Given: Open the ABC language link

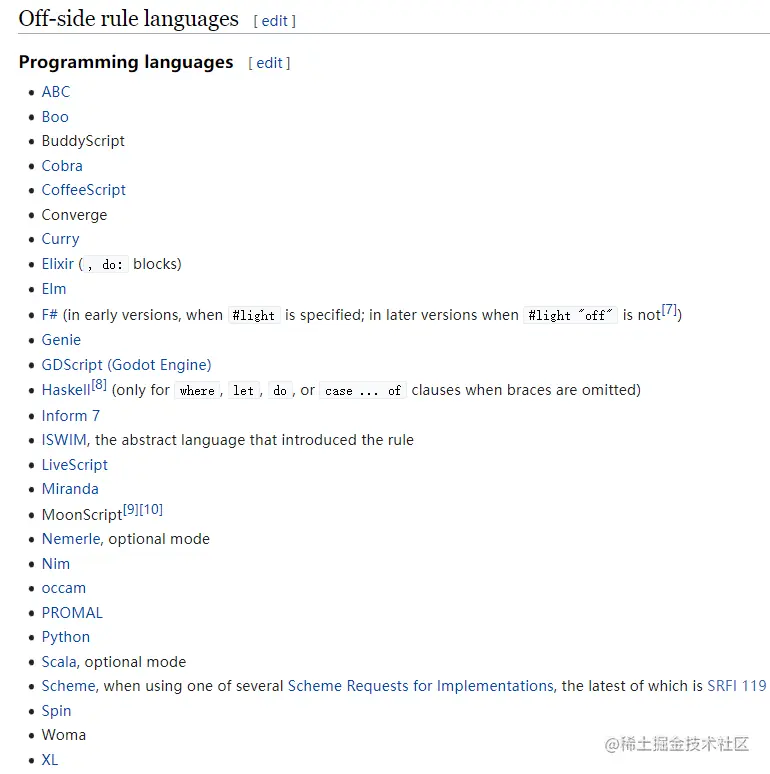Looking at the screenshot, I should pyautogui.click(x=56, y=92).
